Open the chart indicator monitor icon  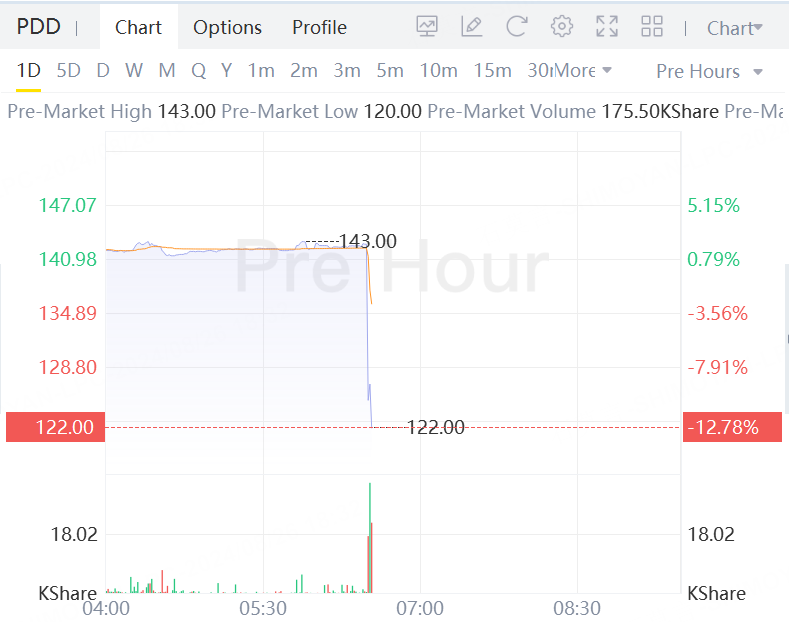tap(427, 26)
